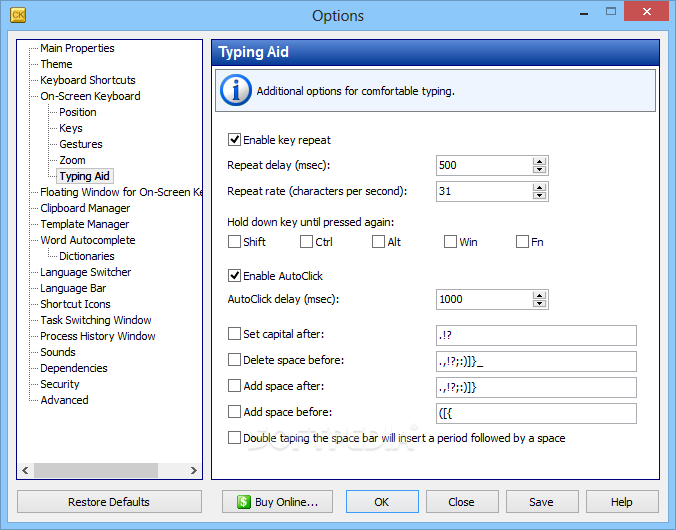Click Restore Defaults button
Viewport: 676px width, 530px height.
click(109, 502)
